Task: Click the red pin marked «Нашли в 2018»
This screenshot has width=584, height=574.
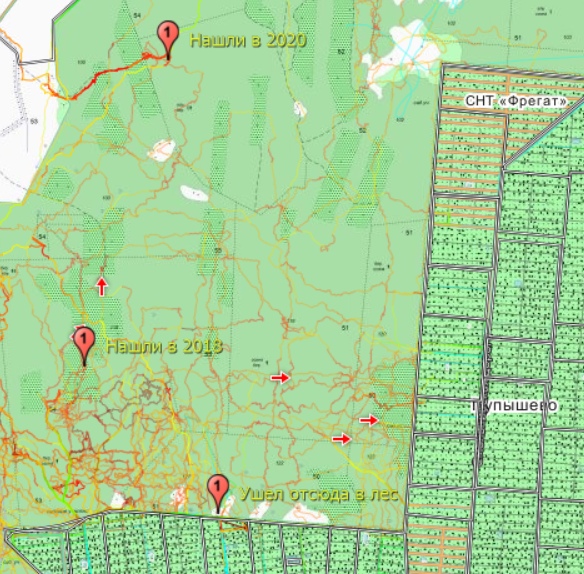Action: tap(84, 346)
